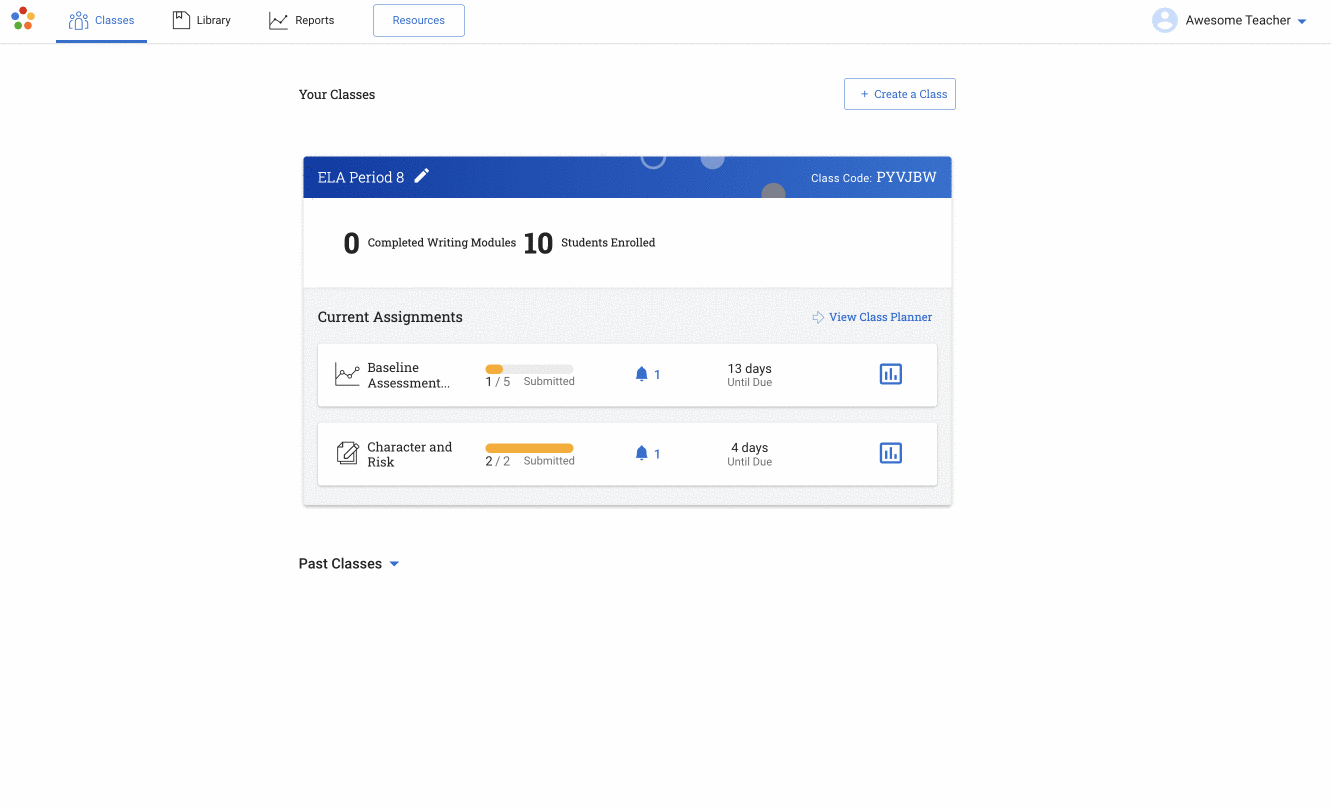
Task: Click Baseline Assessment submission progress bar
Action: [x=529, y=369]
